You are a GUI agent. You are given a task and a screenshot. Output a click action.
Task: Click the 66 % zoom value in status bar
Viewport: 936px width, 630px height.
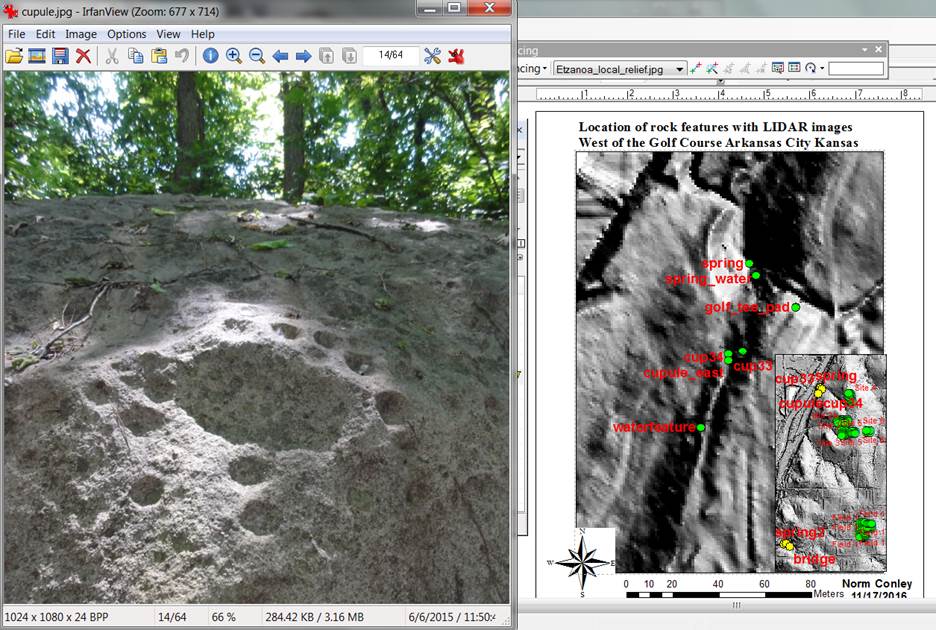[x=224, y=617]
